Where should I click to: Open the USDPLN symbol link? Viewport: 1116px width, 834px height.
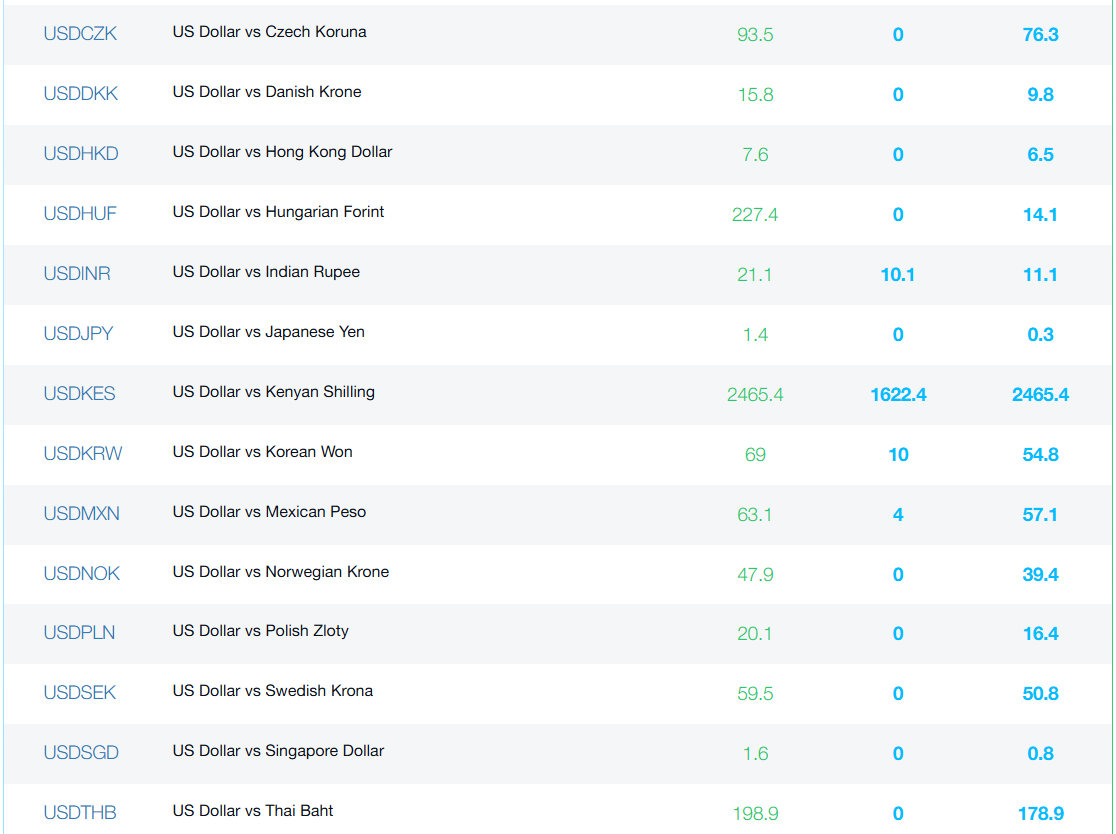coord(79,633)
